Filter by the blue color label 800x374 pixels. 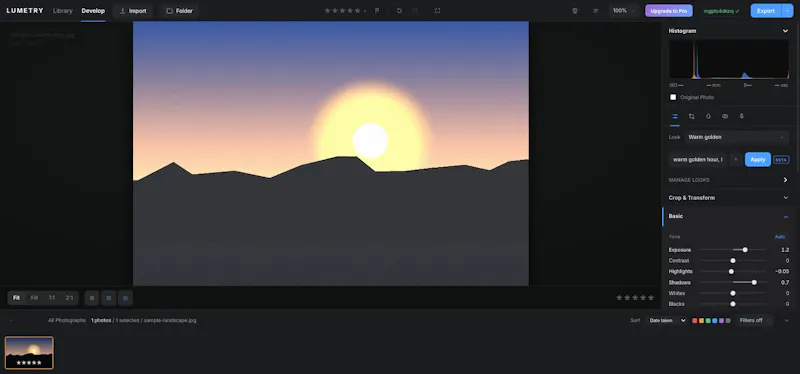coord(715,320)
